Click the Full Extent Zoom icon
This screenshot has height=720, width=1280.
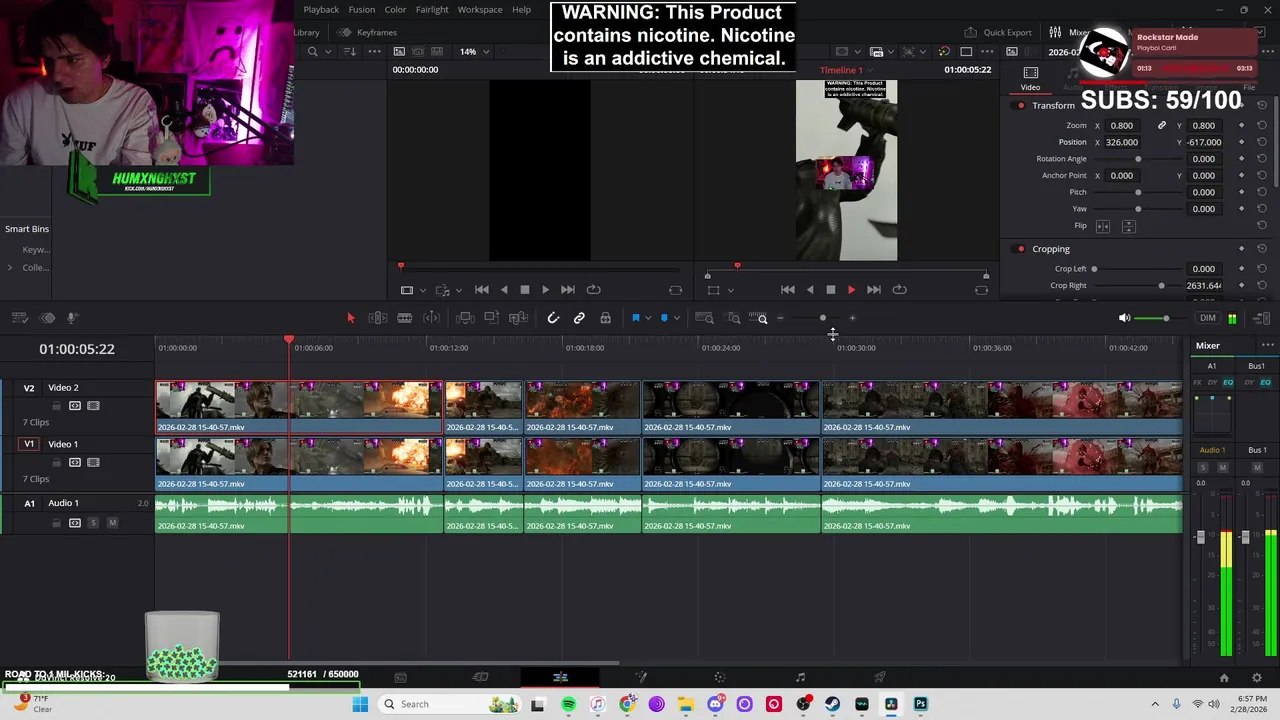tap(705, 318)
